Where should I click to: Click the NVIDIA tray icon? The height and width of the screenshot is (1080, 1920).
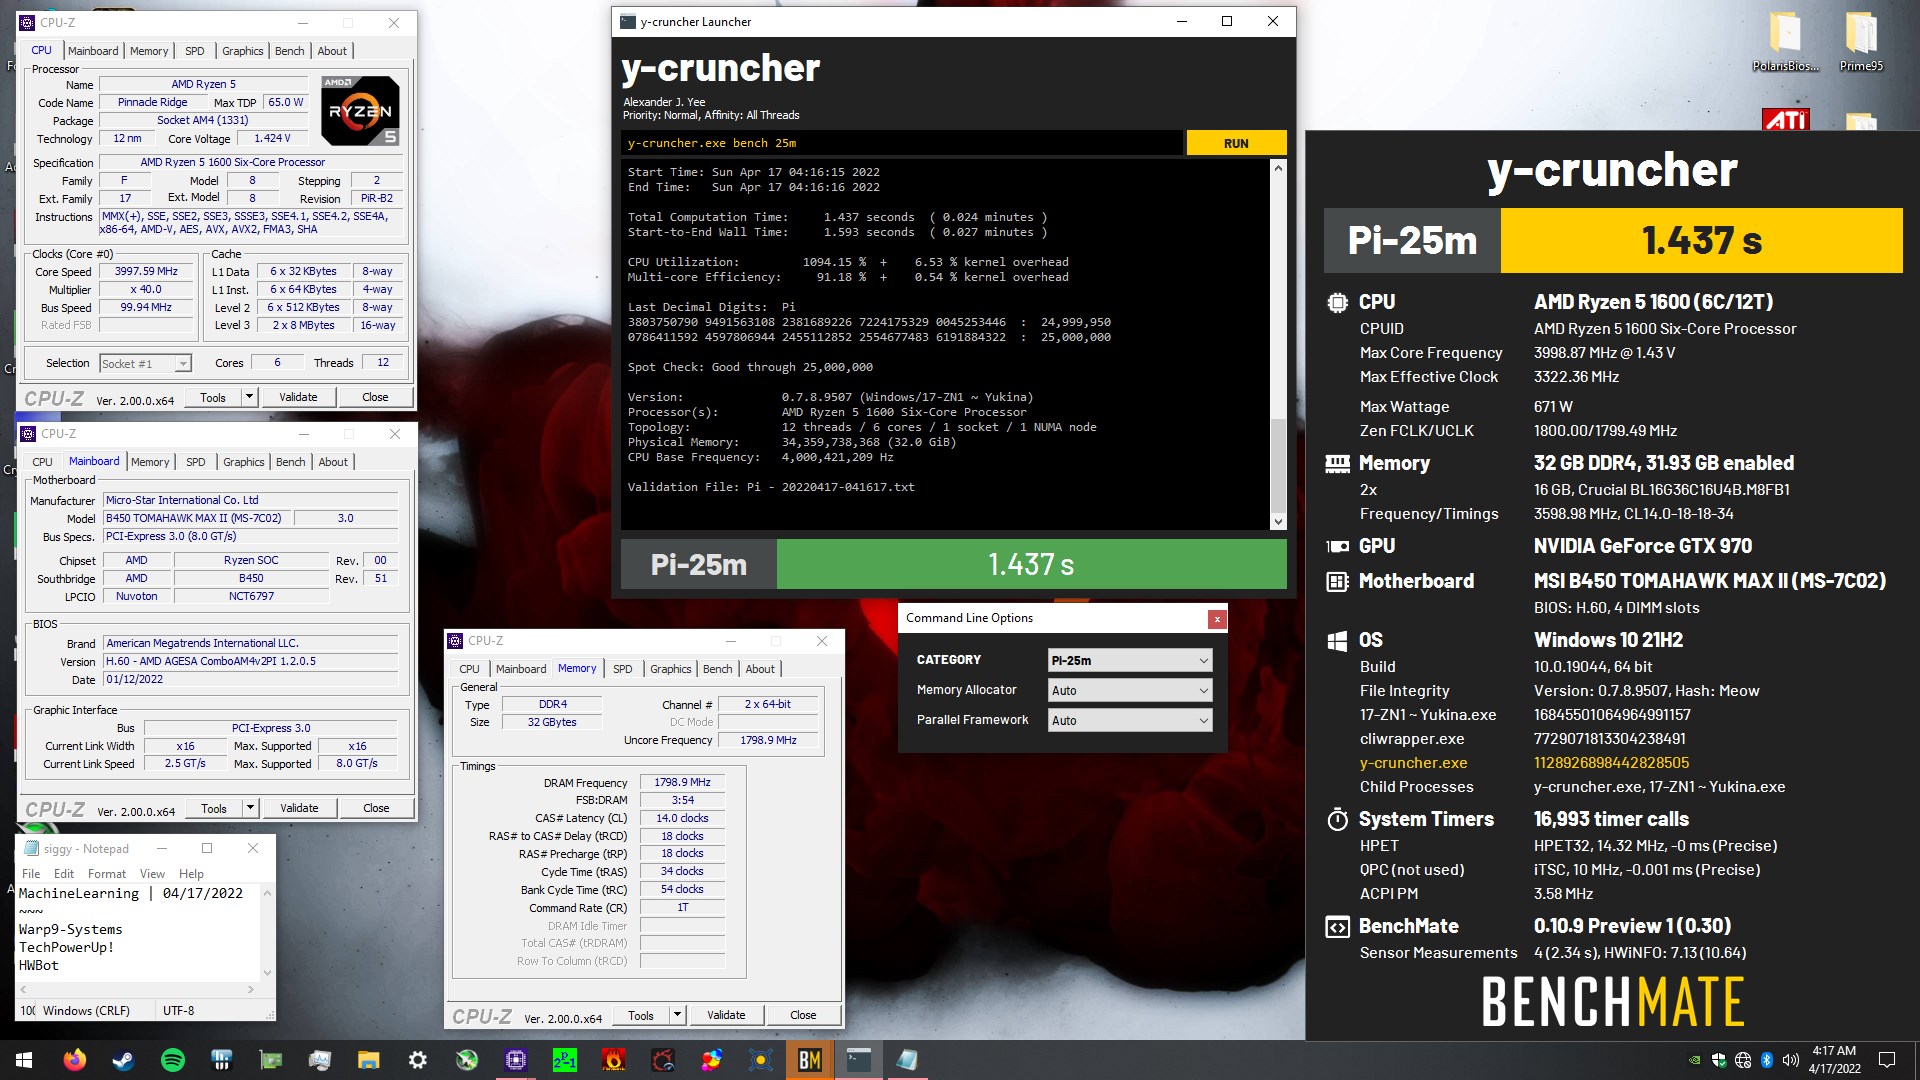pyautogui.click(x=1694, y=1060)
